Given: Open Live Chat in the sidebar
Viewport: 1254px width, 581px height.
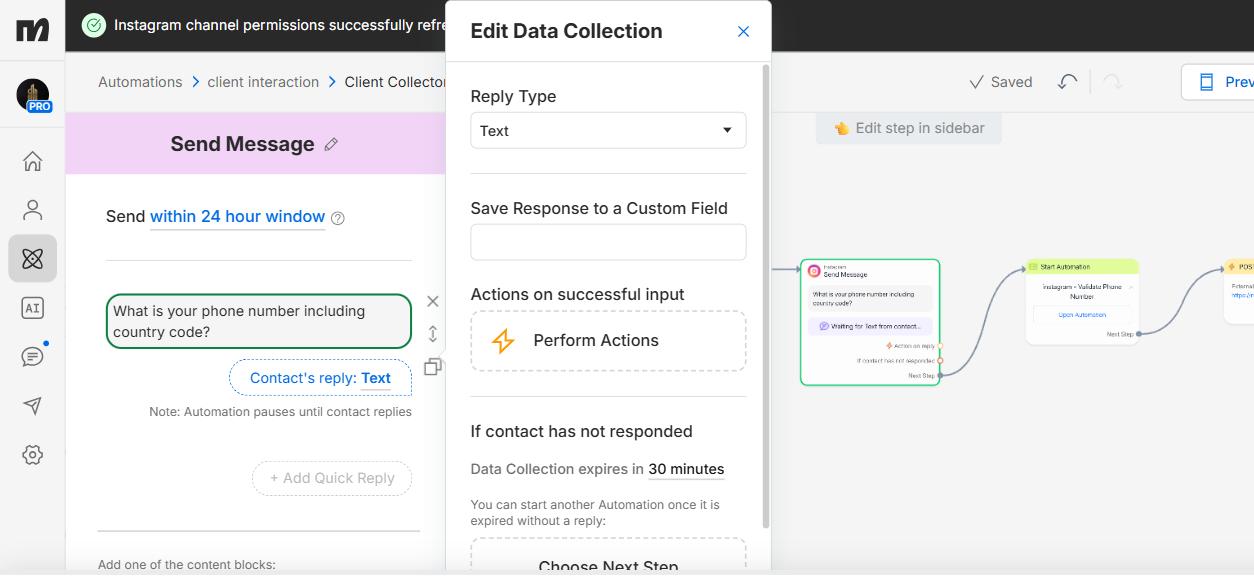Looking at the screenshot, I should 32,356.
